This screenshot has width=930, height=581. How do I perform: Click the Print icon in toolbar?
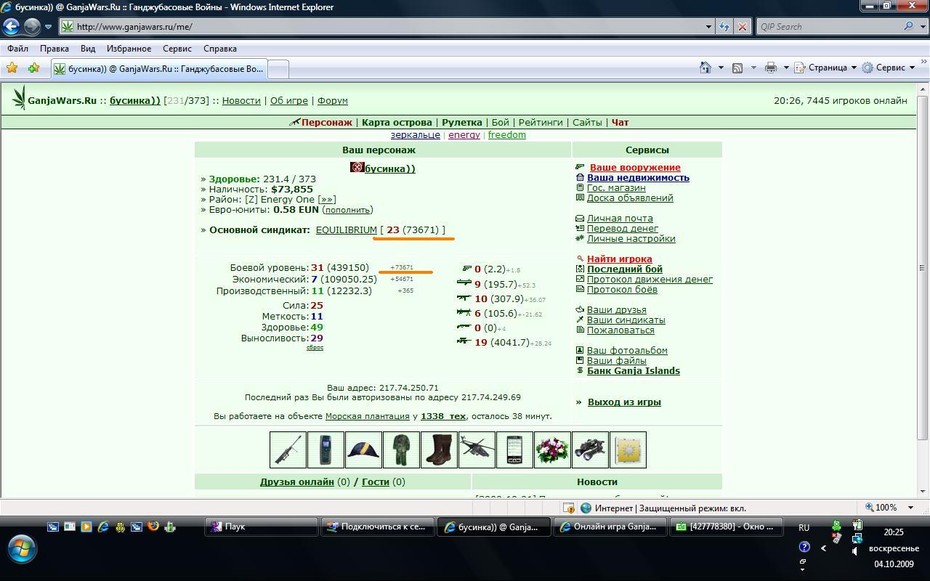770,68
